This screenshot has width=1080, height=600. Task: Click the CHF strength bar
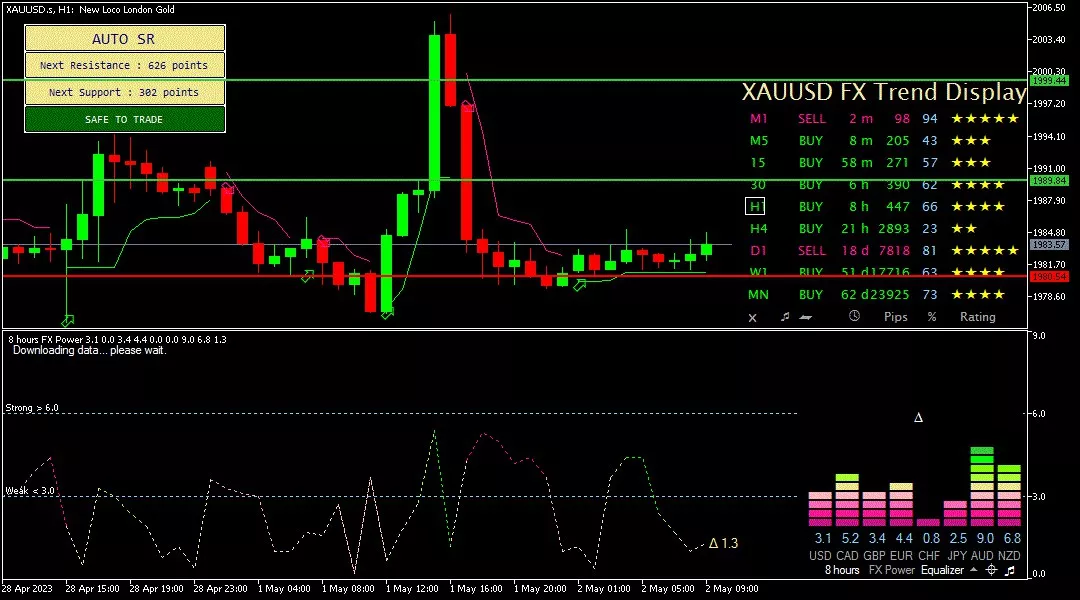pos(928,522)
